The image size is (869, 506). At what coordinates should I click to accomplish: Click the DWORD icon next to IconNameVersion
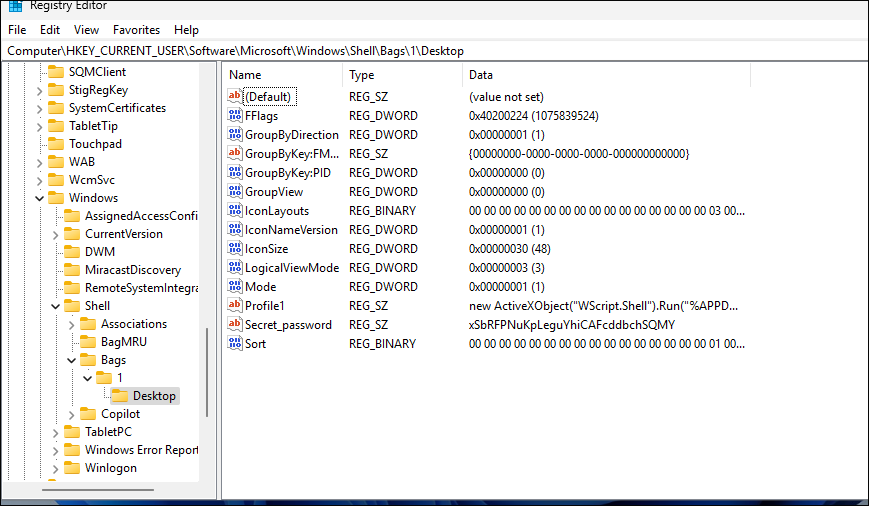pyautogui.click(x=234, y=229)
